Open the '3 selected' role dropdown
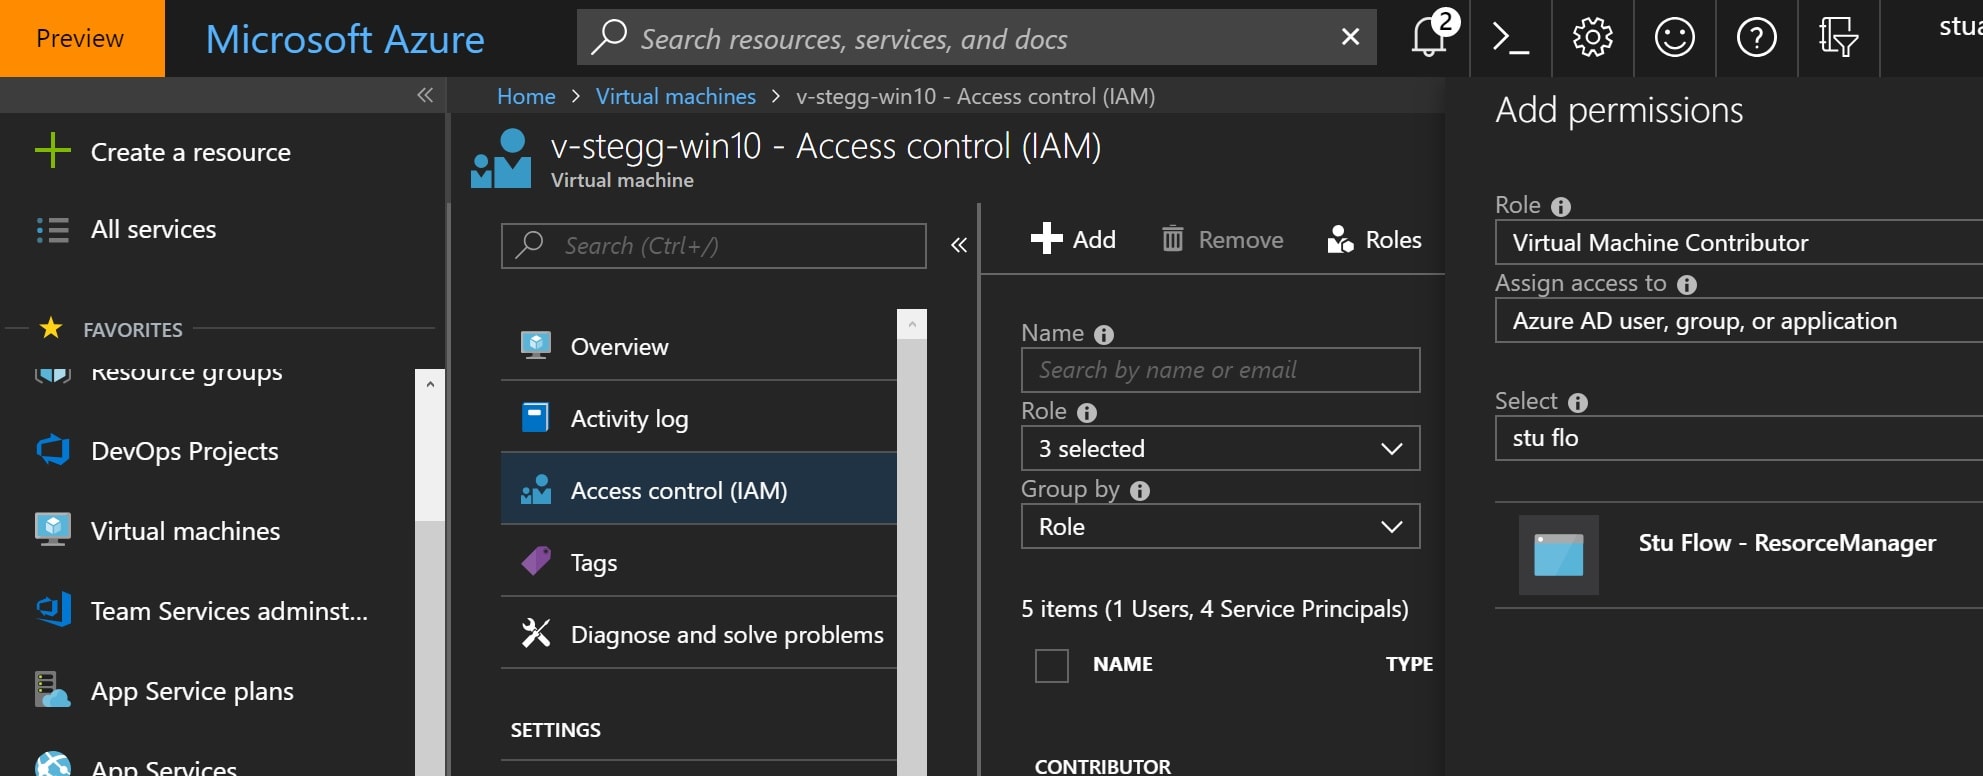1983x776 pixels. [1220, 448]
